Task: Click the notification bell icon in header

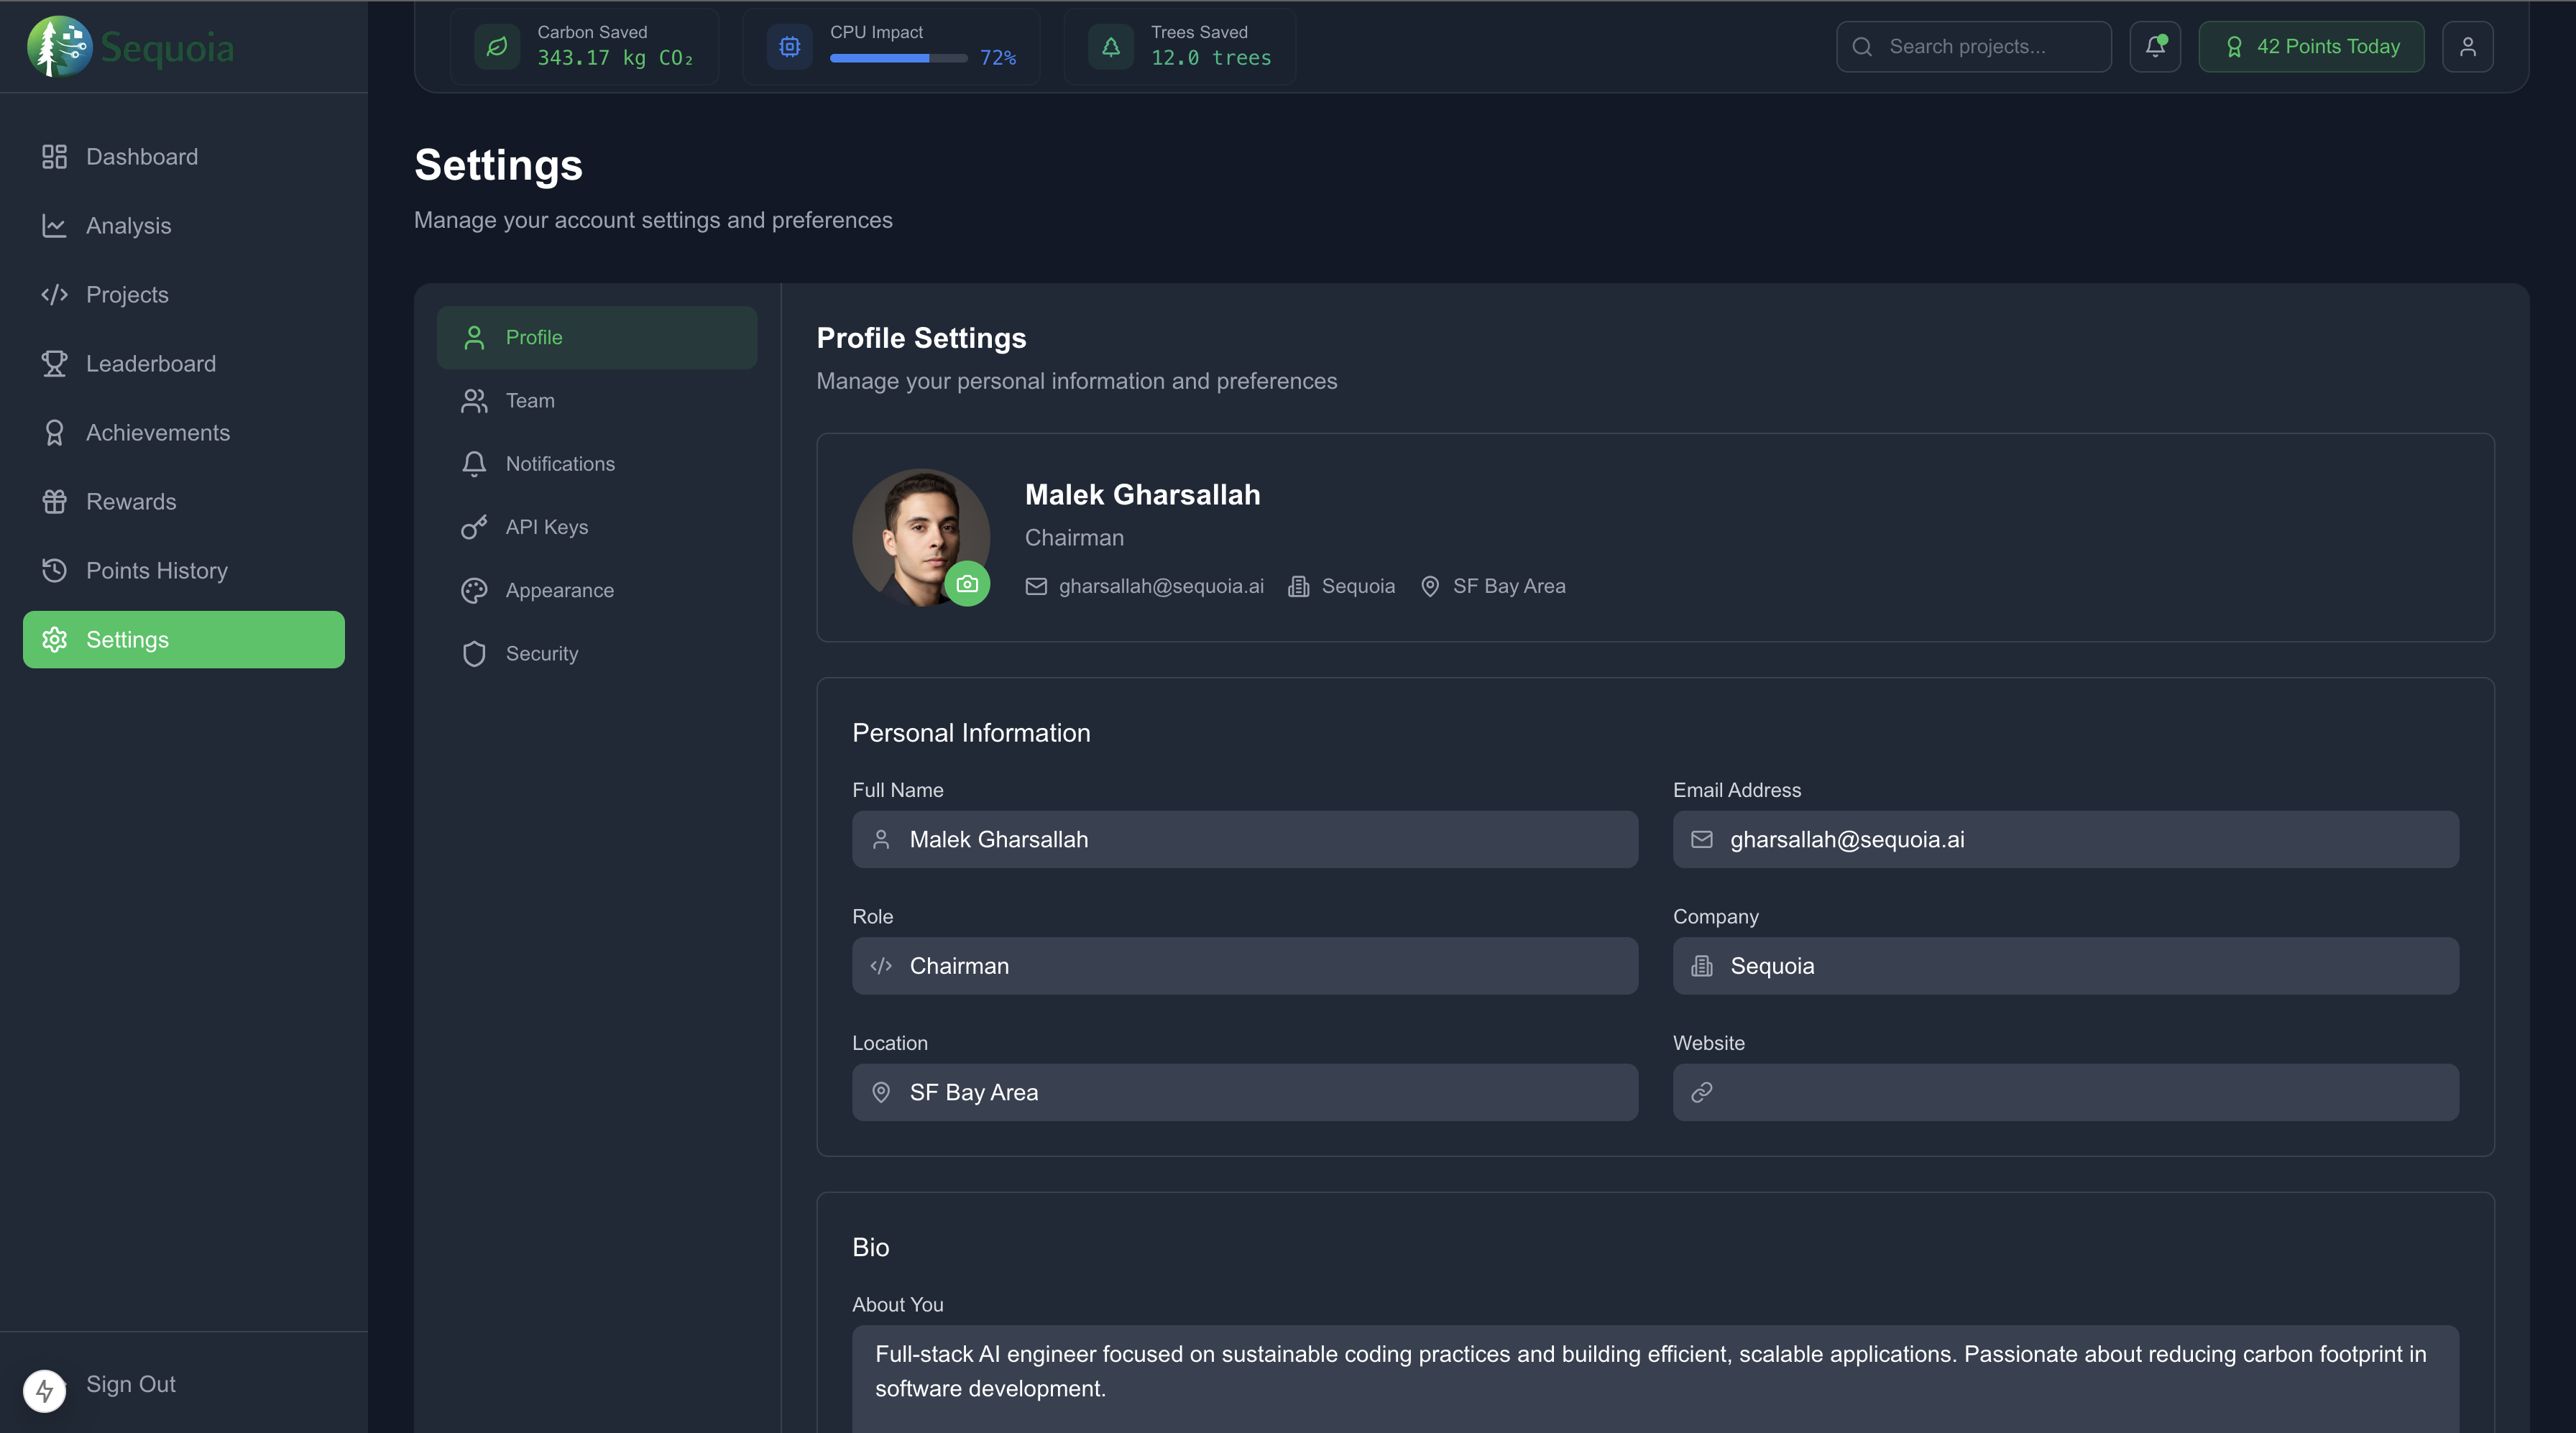Action: point(2155,47)
